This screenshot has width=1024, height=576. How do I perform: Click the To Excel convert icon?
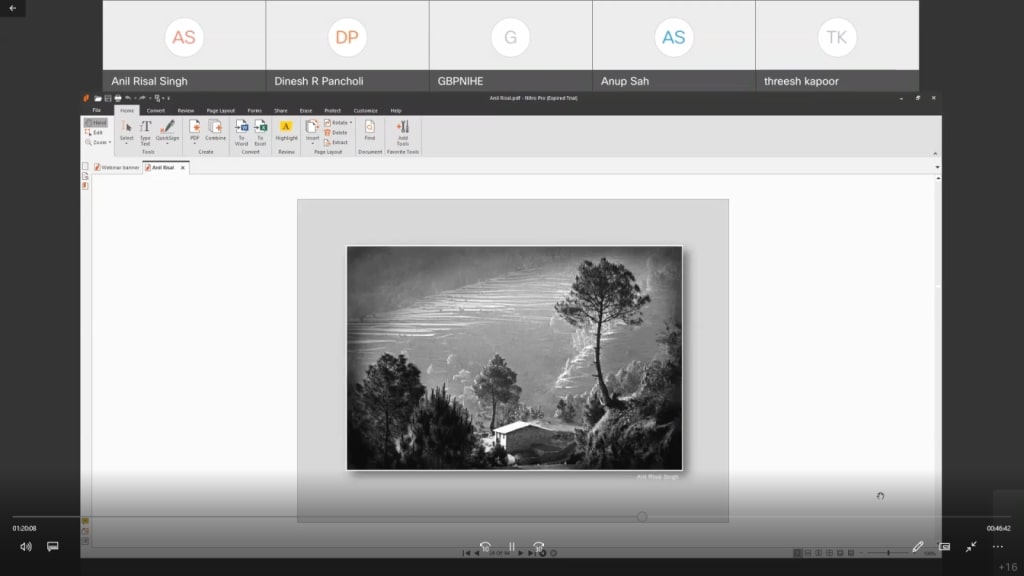point(260,127)
